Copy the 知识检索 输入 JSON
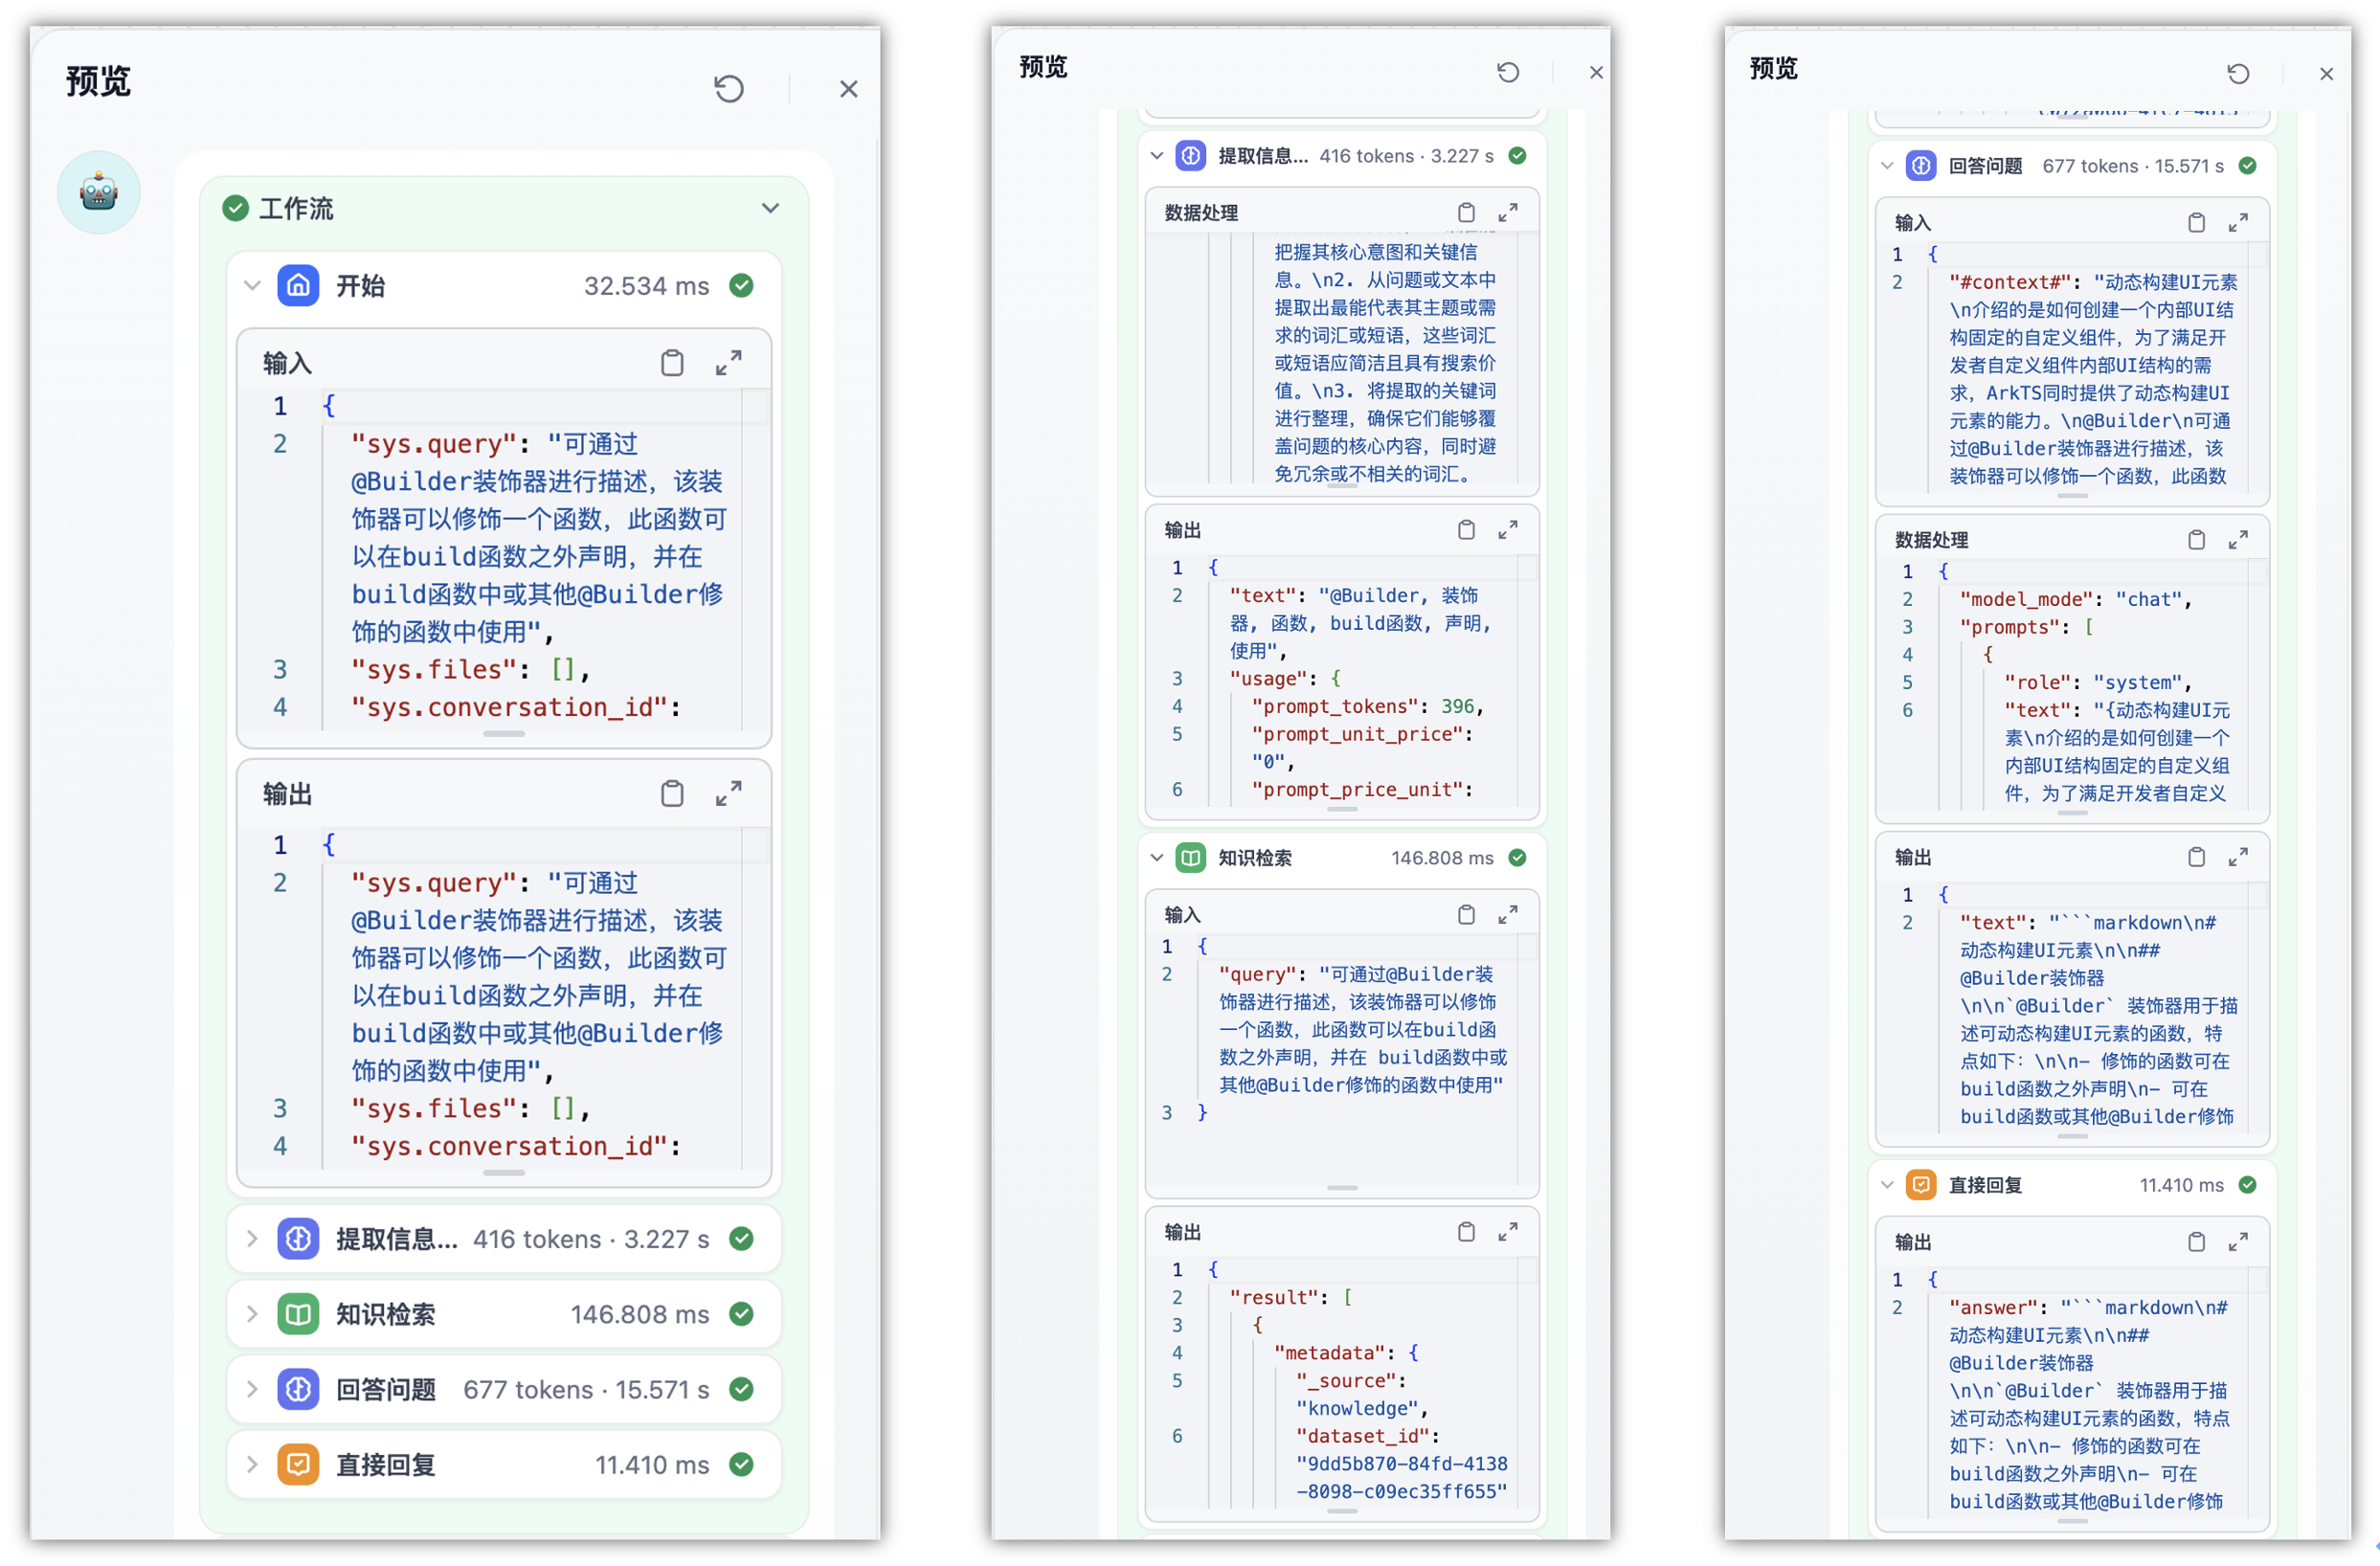Image resolution: width=2380 pixels, height=1566 pixels. [x=1466, y=915]
